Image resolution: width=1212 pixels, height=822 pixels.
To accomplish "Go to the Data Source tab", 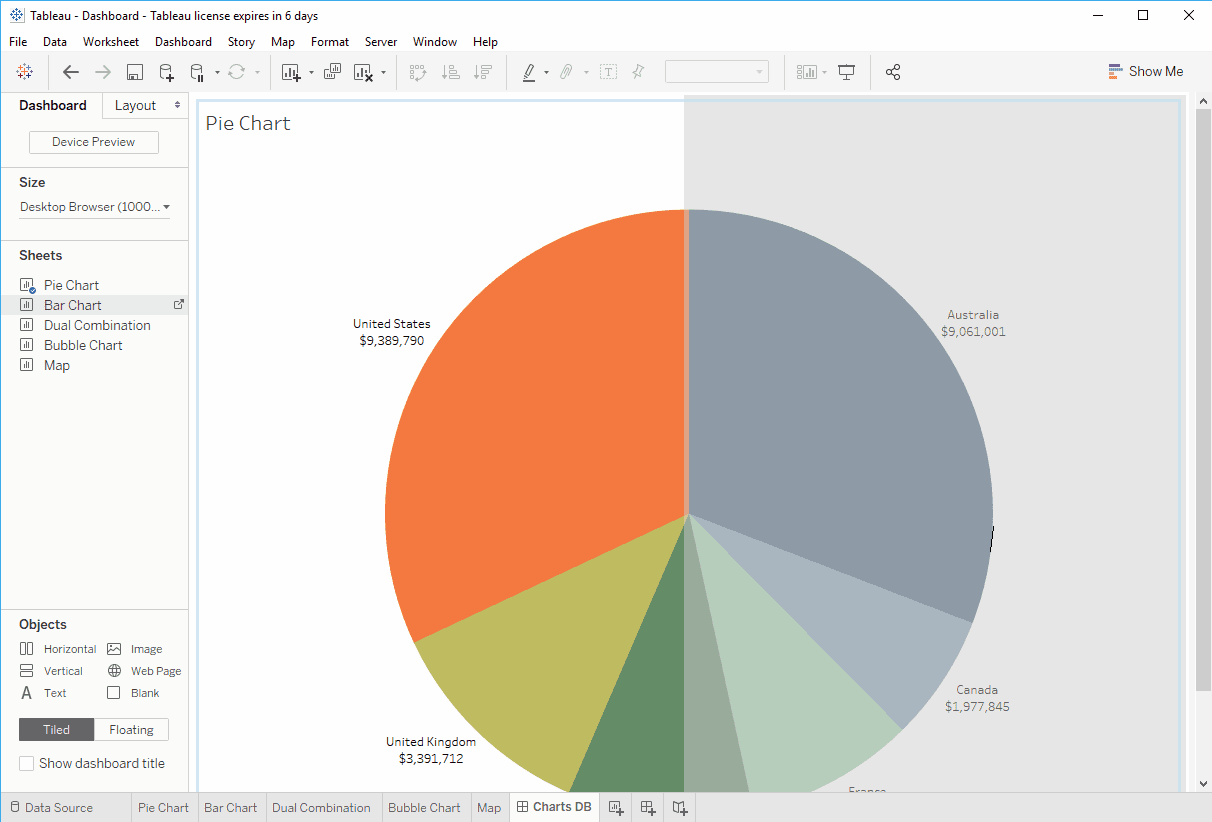I will pyautogui.click(x=58, y=808).
